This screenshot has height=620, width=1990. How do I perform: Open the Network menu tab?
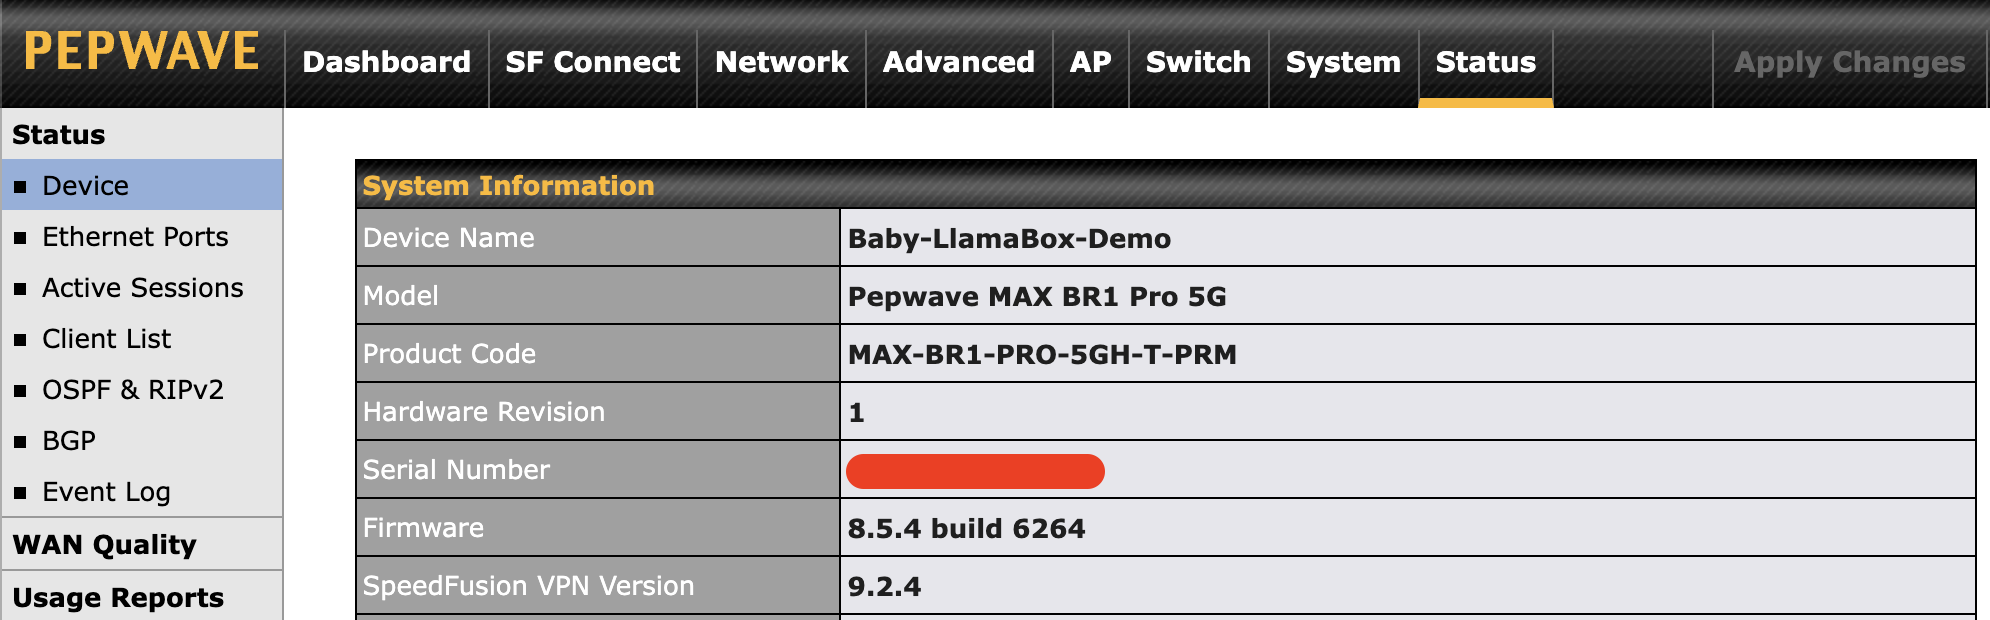tap(781, 62)
